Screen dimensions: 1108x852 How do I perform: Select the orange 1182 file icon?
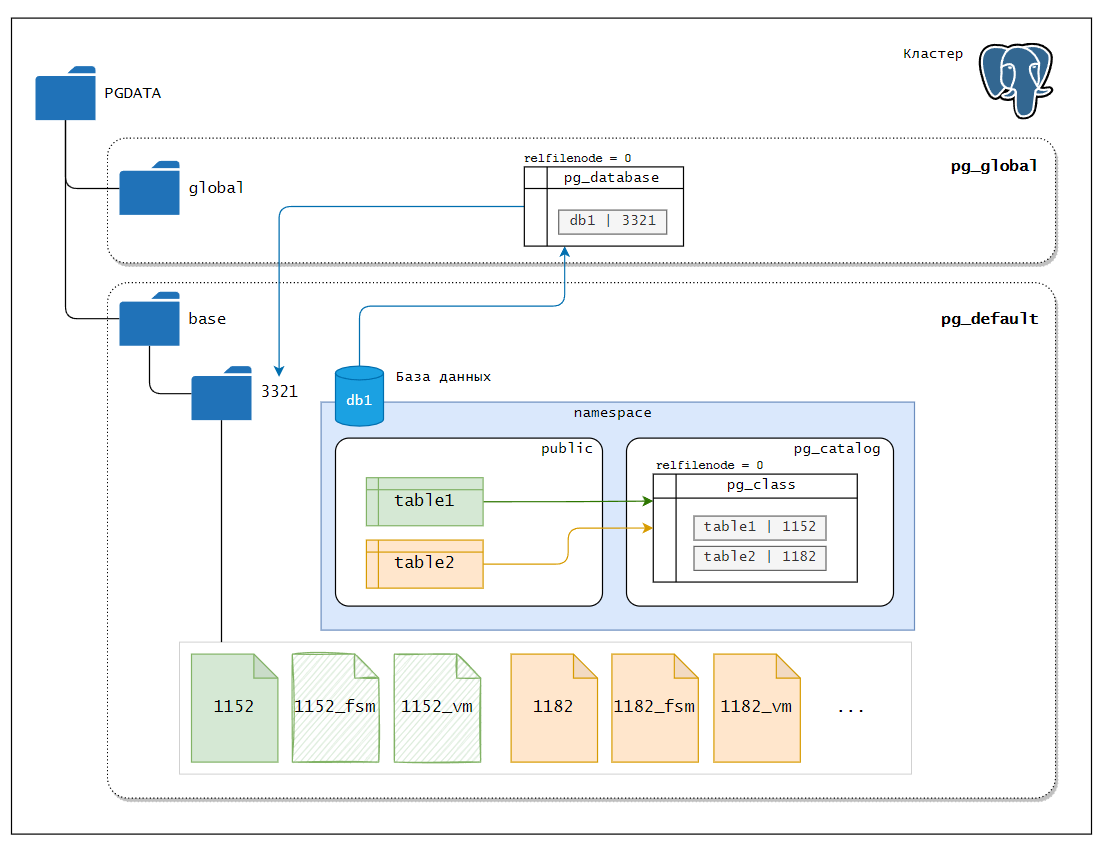pyautogui.click(x=553, y=707)
